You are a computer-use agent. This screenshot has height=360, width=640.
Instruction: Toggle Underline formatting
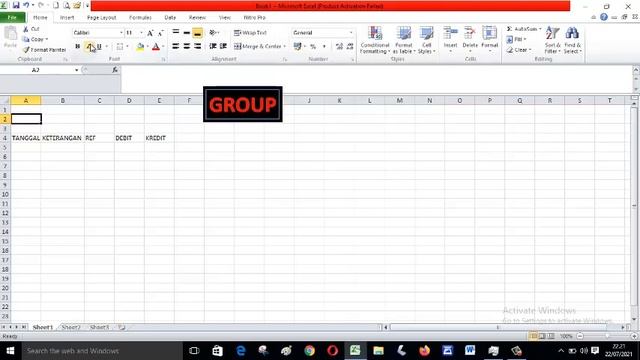tap(99, 47)
